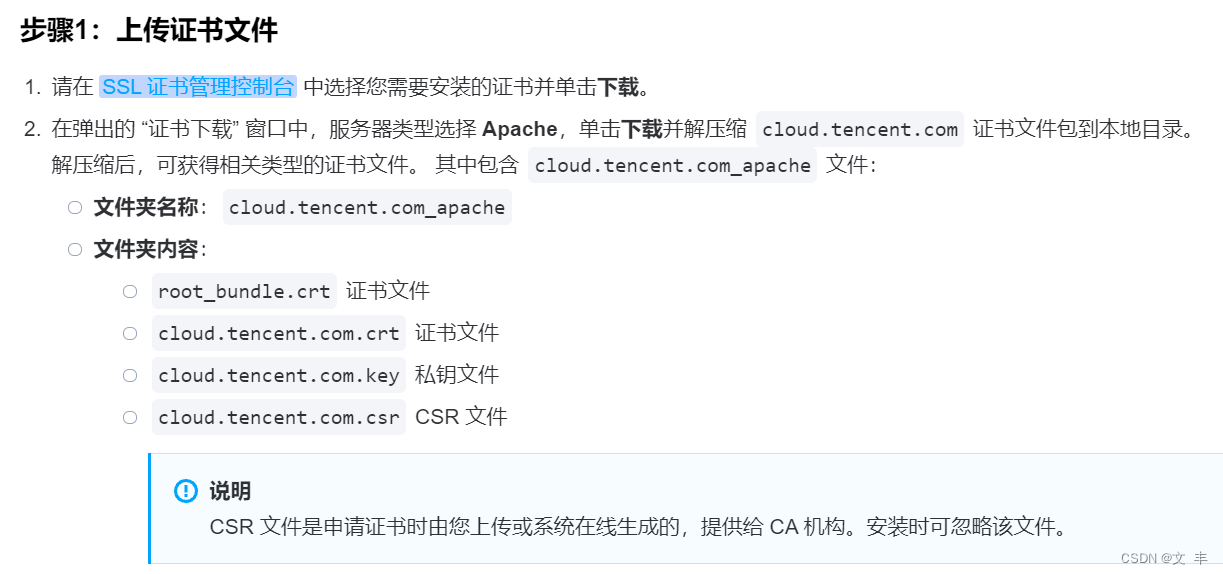Viewport: 1223px width, 574px height.
Task: Click the cloud.tencent.com_apache folder name code
Action: tap(367, 208)
